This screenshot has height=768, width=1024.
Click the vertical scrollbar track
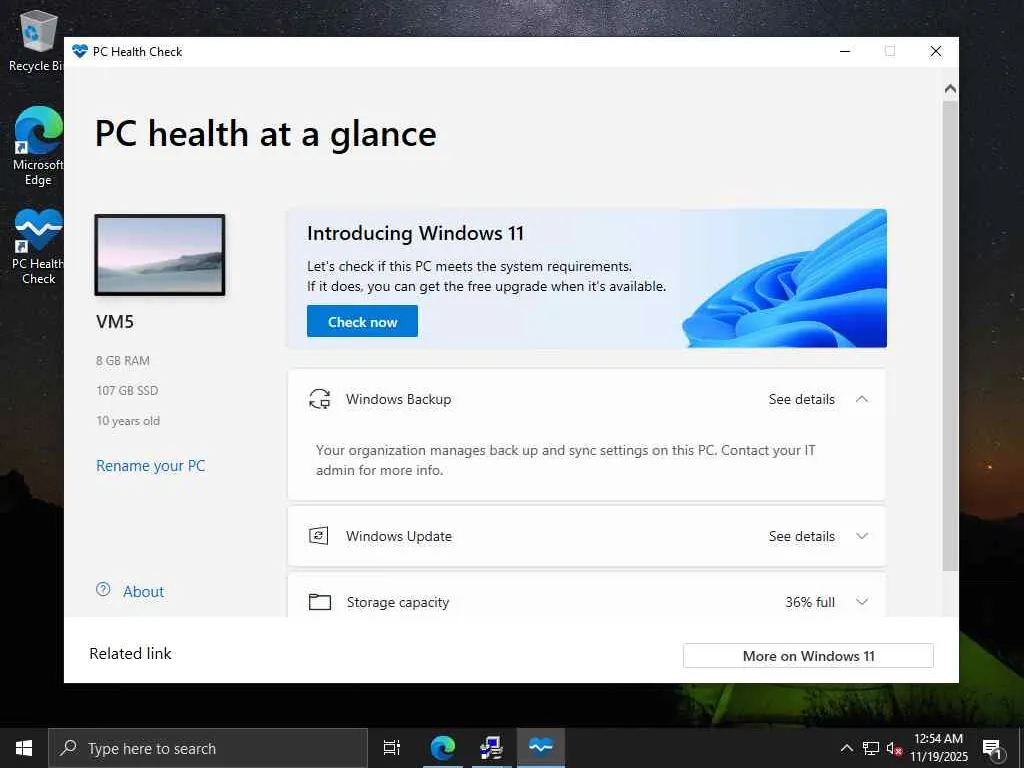(950, 334)
